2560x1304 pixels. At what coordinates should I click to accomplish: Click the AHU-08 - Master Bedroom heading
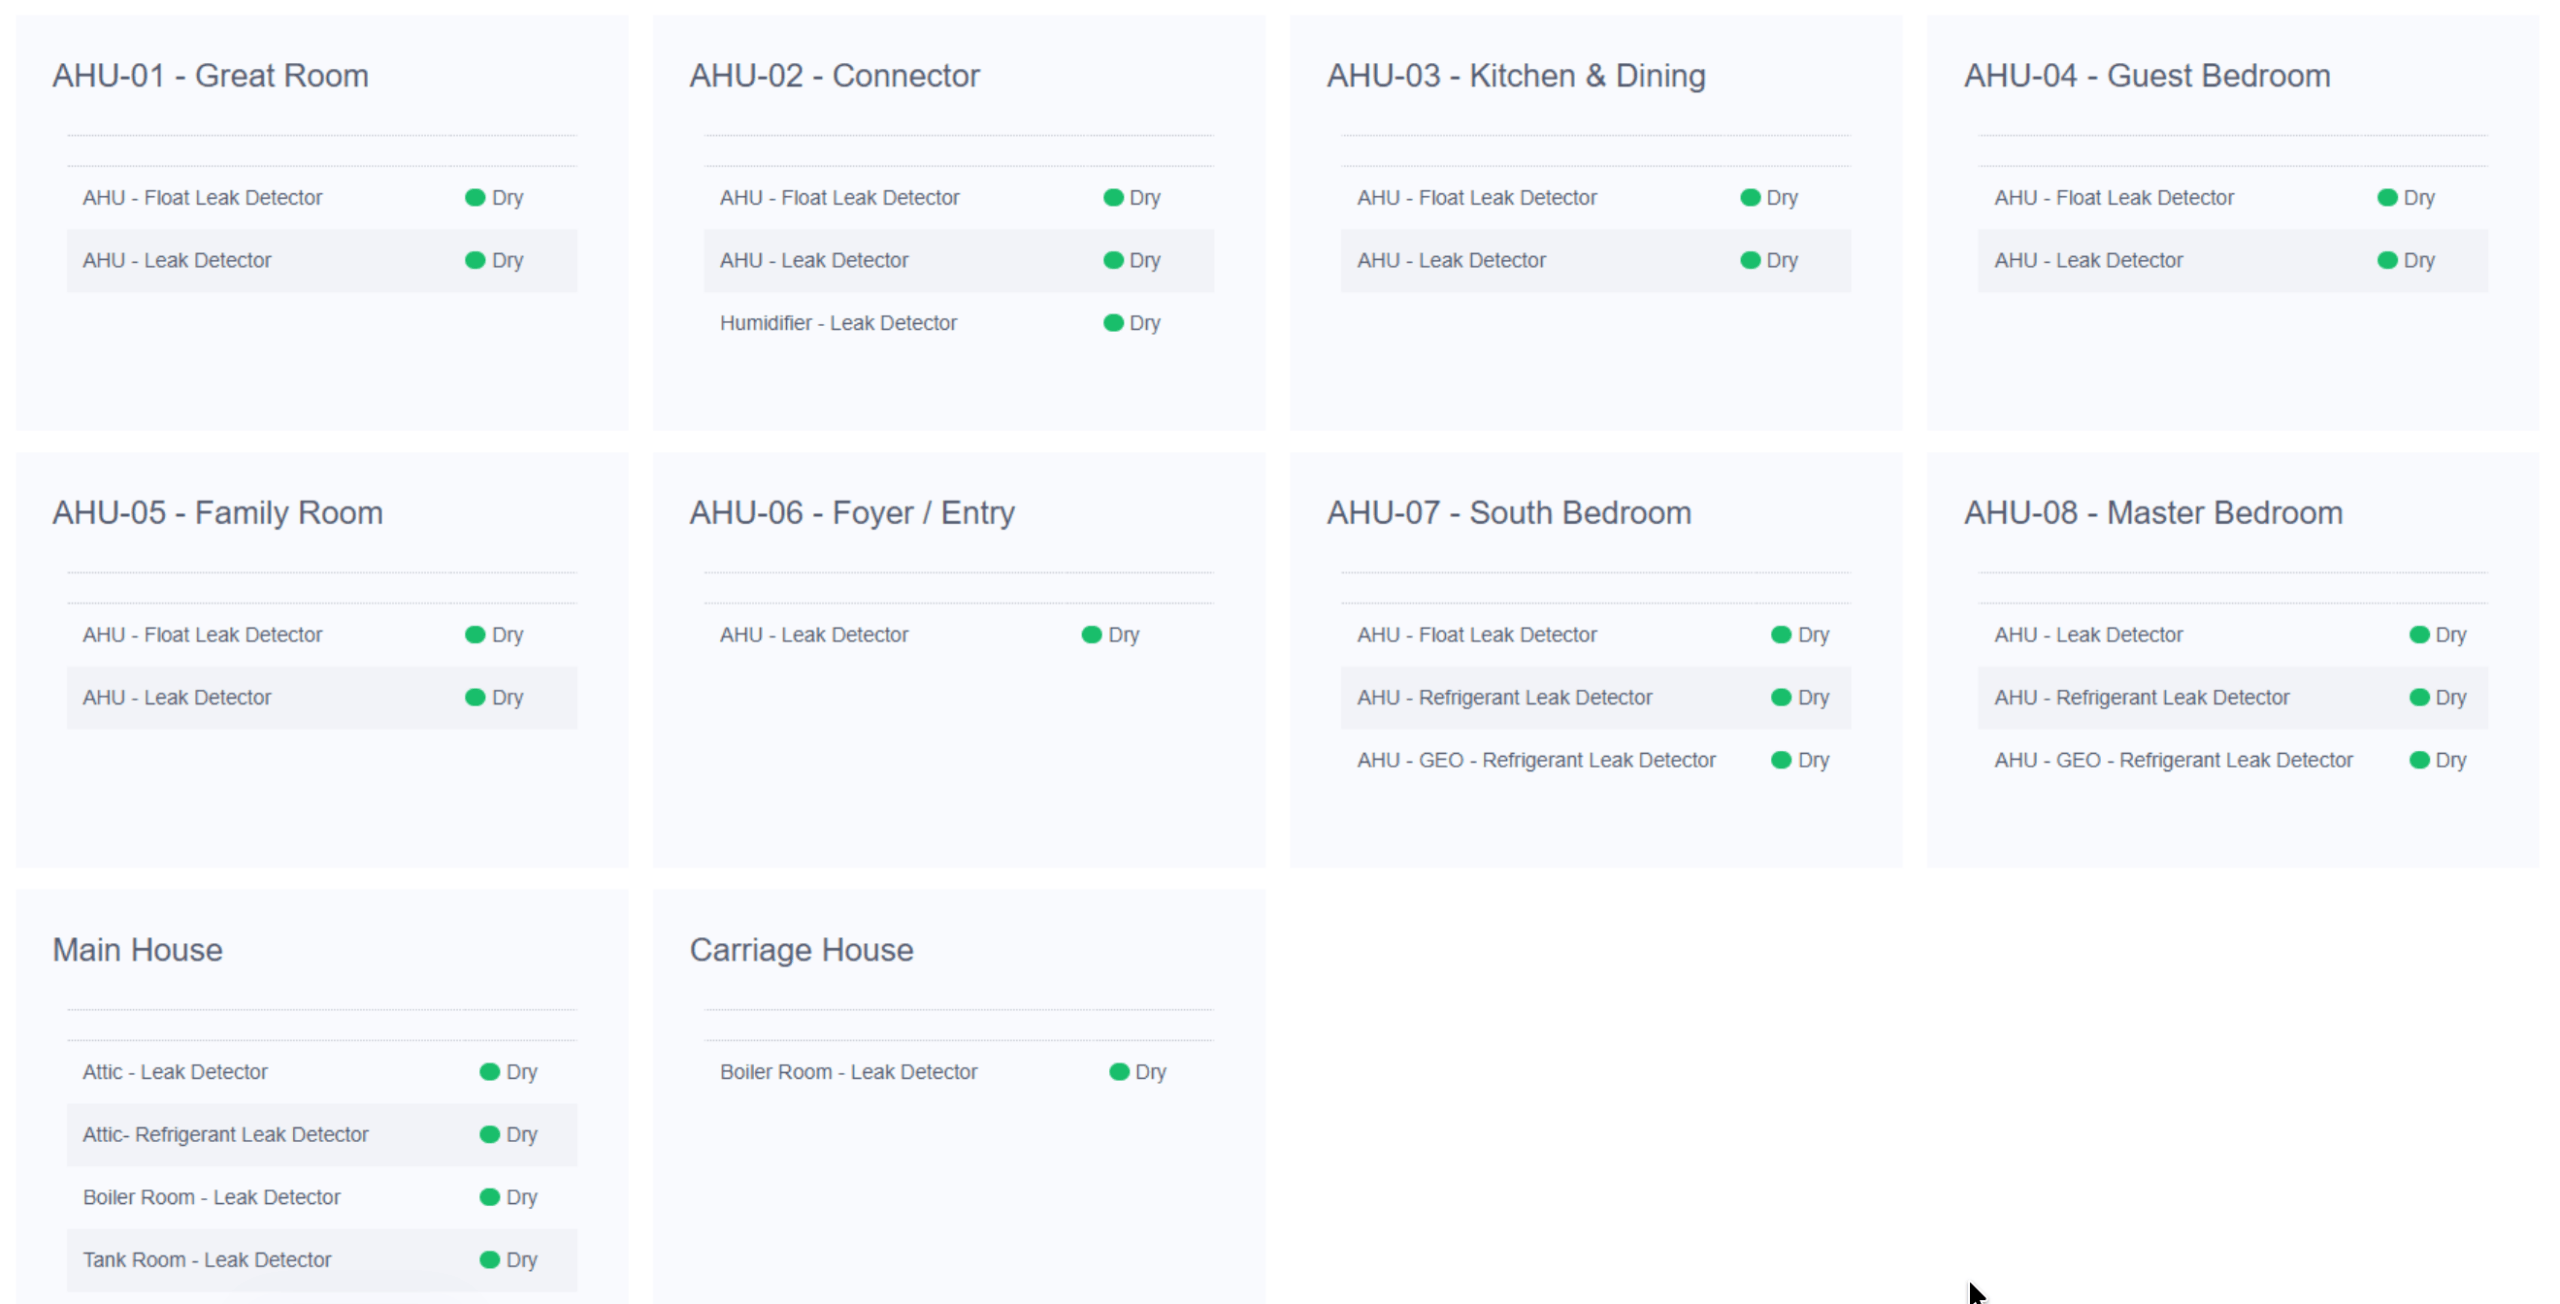coord(2152,513)
